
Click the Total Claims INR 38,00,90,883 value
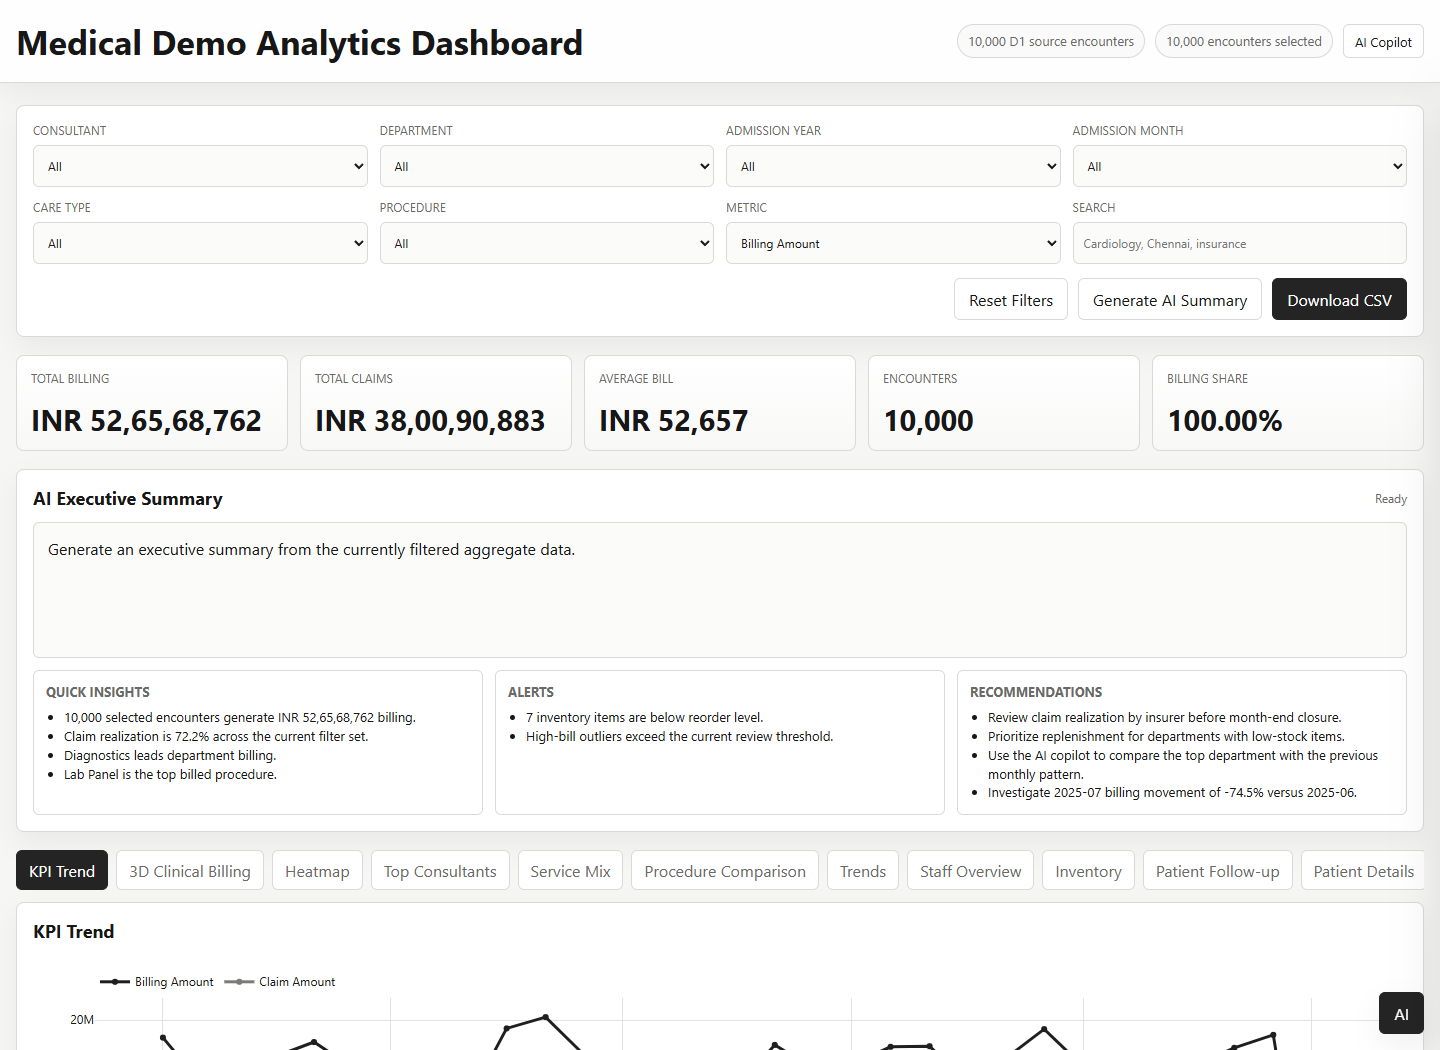[x=430, y=421]
